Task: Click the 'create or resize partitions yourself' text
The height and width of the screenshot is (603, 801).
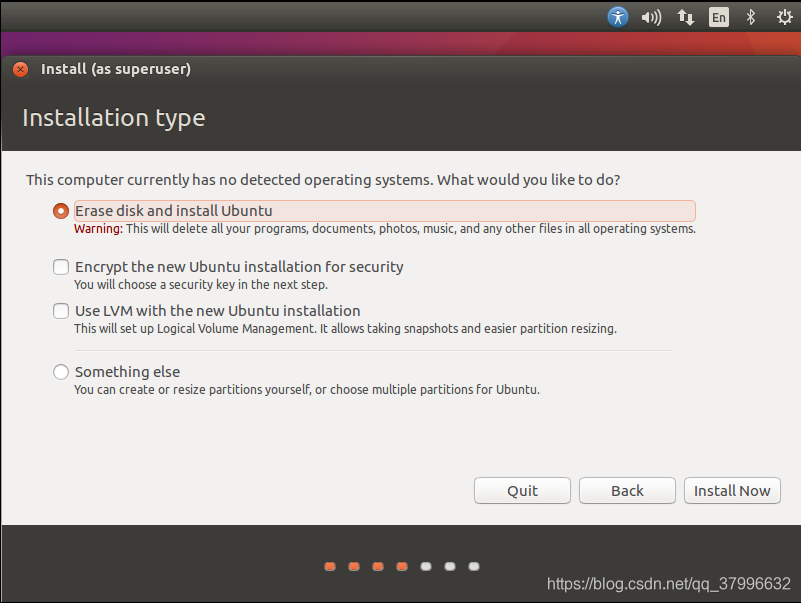Action: pos(307,390)
